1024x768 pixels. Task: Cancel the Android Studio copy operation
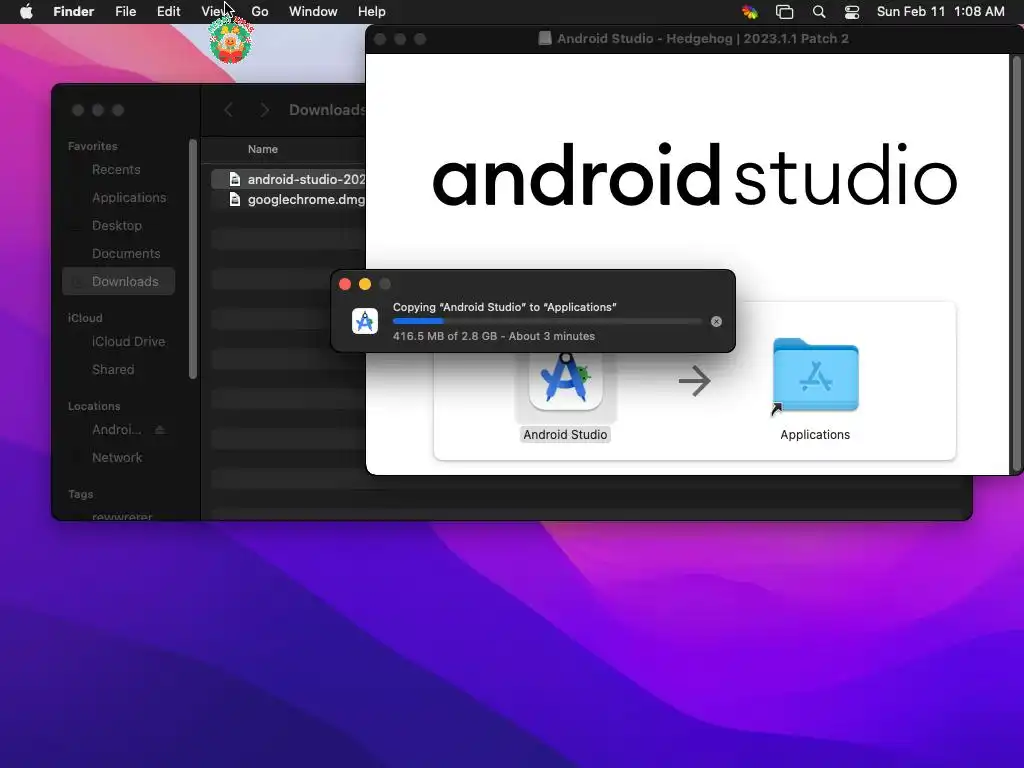pos(716,321)
